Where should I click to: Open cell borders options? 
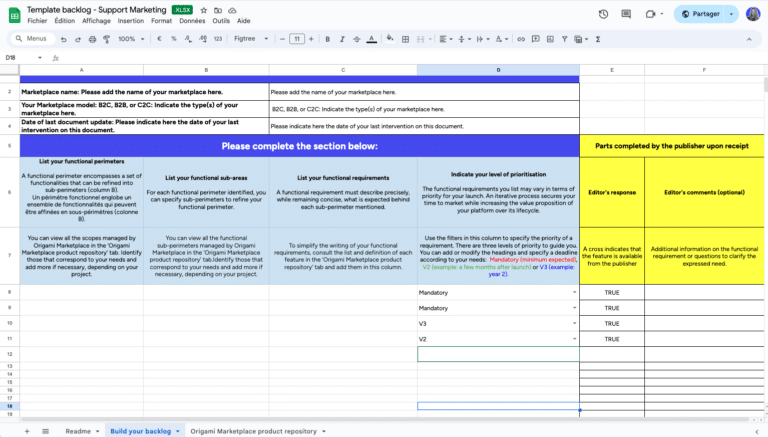[x=405, y=39]
